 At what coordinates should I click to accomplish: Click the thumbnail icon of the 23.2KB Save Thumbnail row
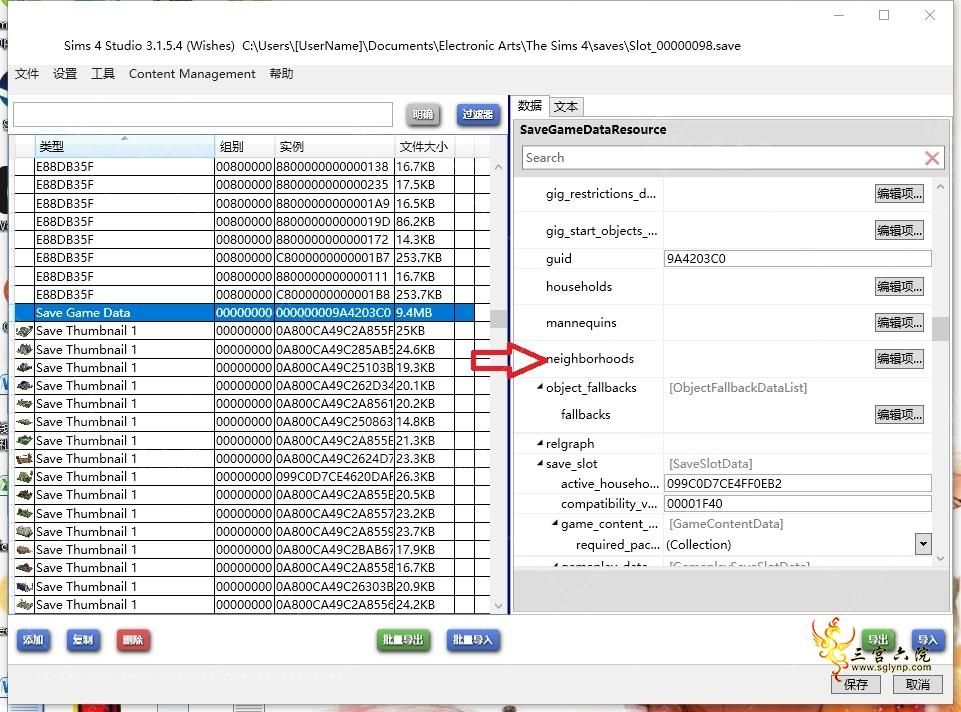click(24, 513)
